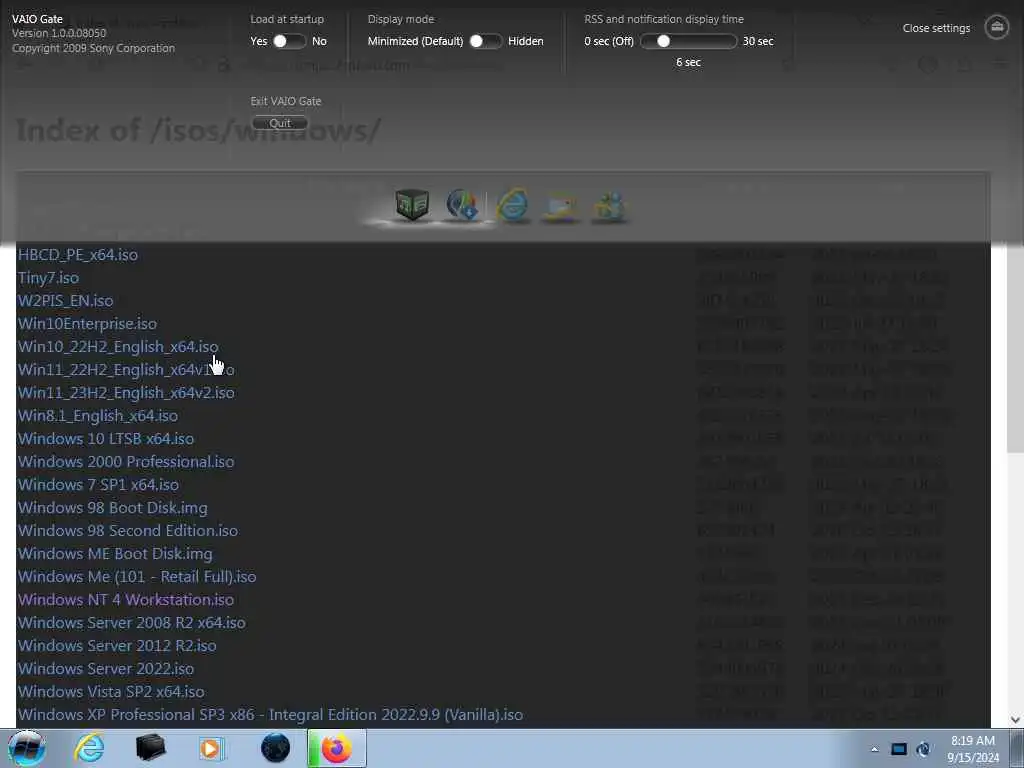This screenshot has height=768, width=1024.
Task: Download Windows Me (101 - Retail Full).iso
Action: [137, 577]
